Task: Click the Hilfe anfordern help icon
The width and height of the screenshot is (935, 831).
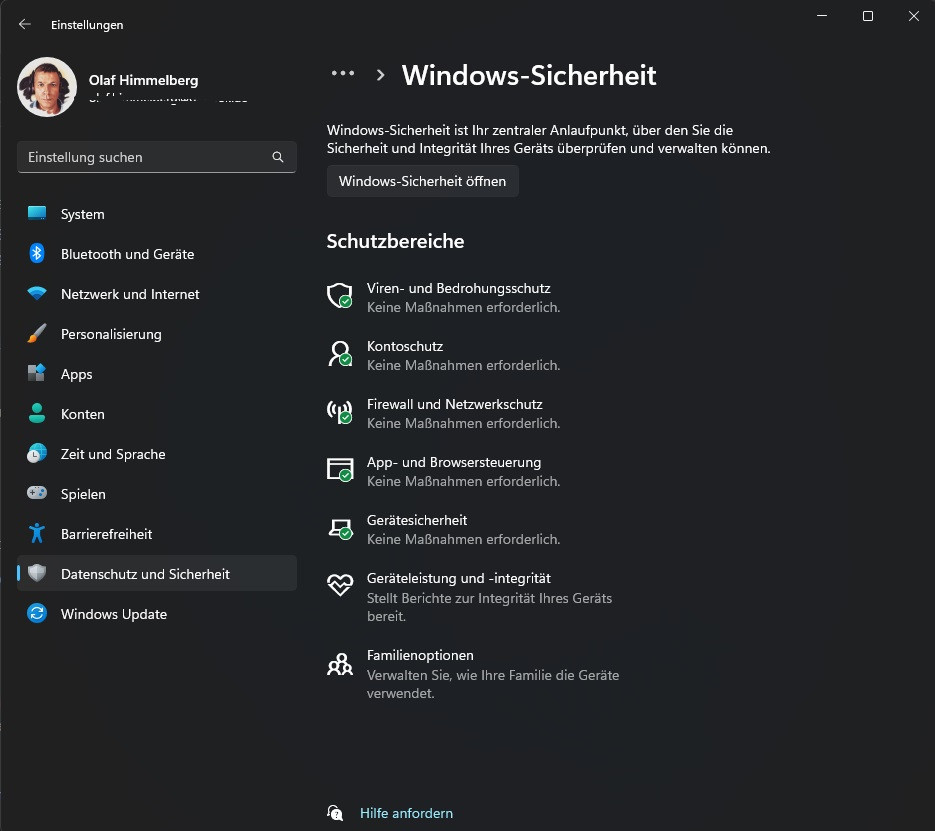Action: click(335, 813)
